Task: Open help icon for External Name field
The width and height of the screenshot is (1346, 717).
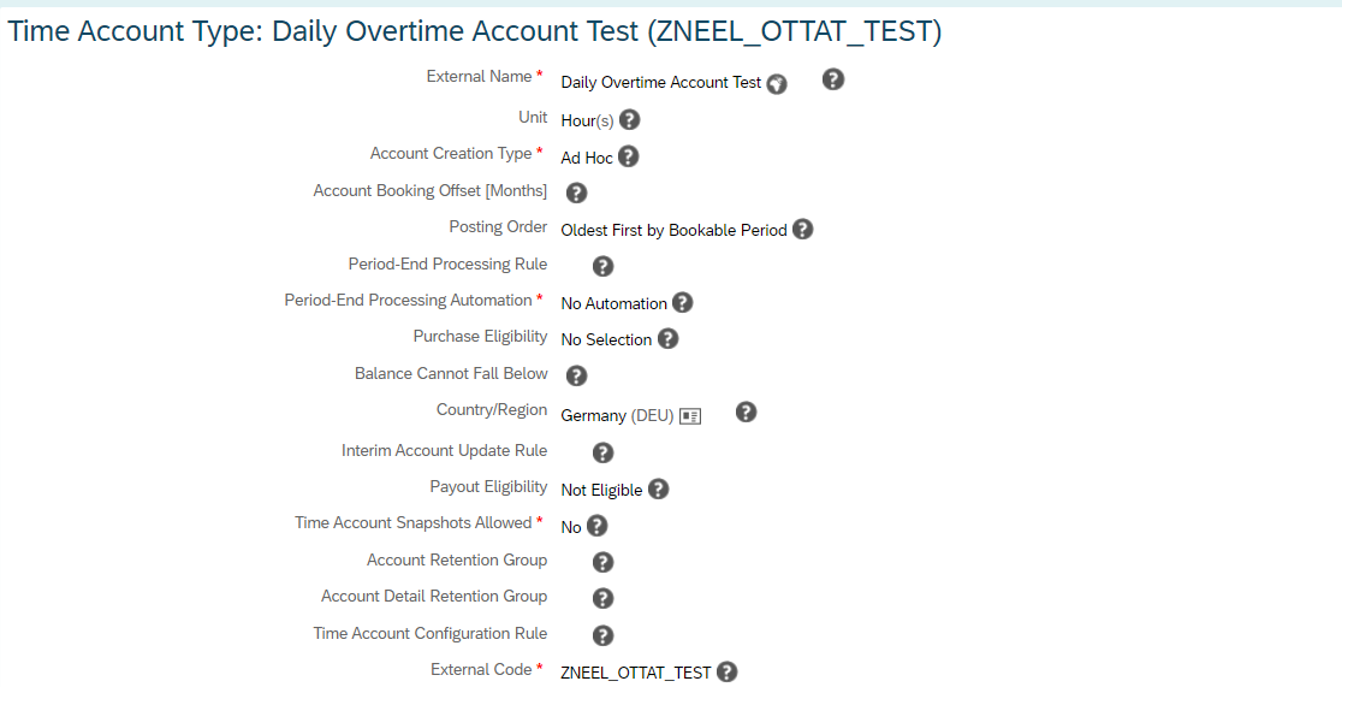Action: point(833,80)
